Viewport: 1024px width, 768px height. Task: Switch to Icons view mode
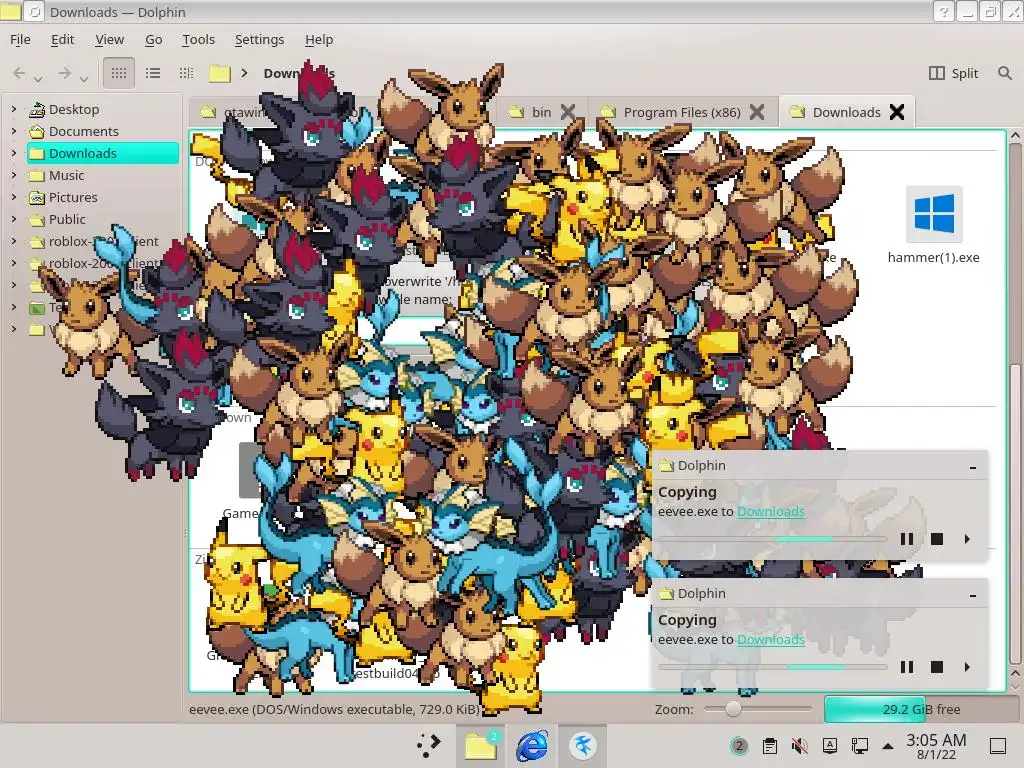(x=119, y=73)
